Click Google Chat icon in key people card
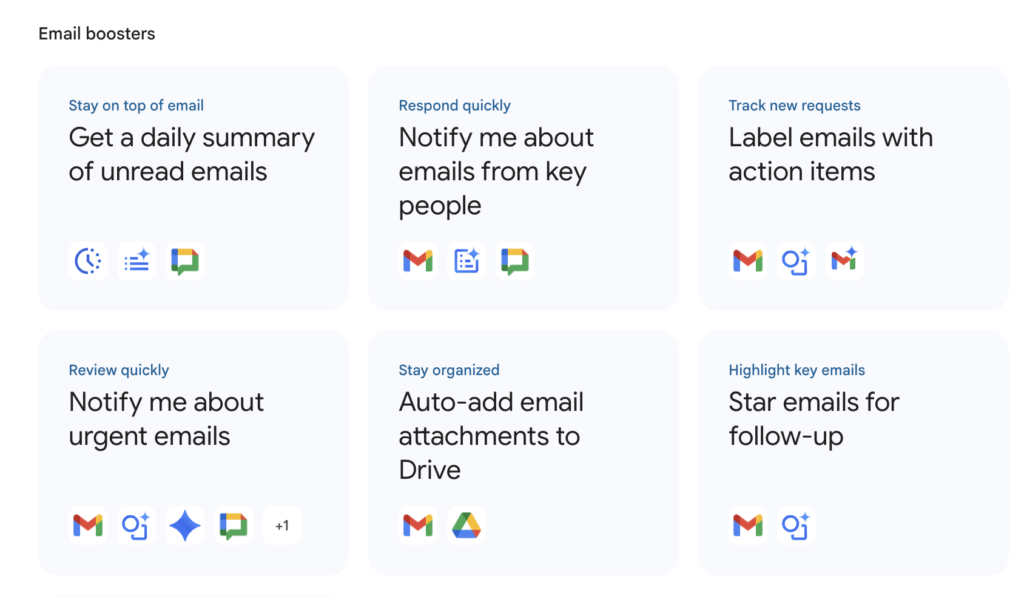This screenshot has height=596, width=1024. pos(515,262)
